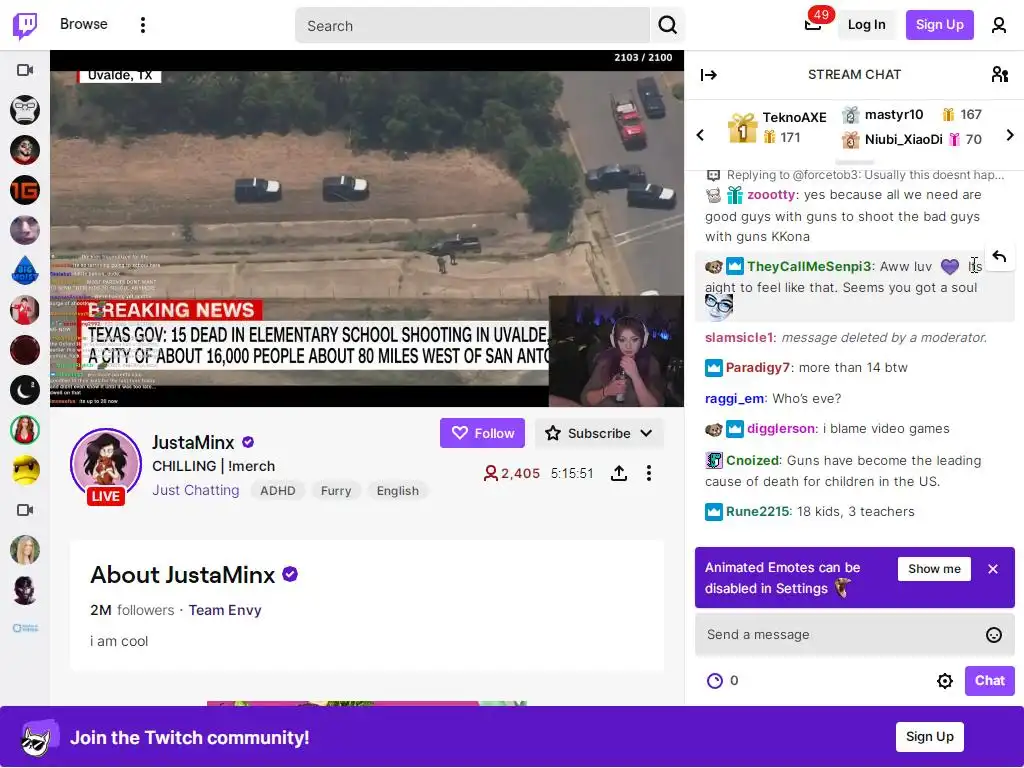Click the heart emote in Senpi3's message
1024x768 pixels.
(950, 266)
